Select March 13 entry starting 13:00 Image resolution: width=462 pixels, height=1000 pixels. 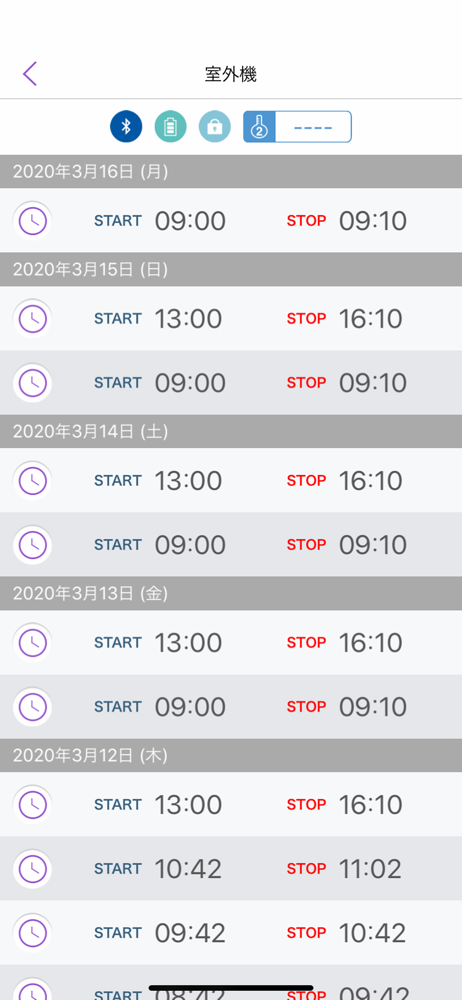pos(231,642)
